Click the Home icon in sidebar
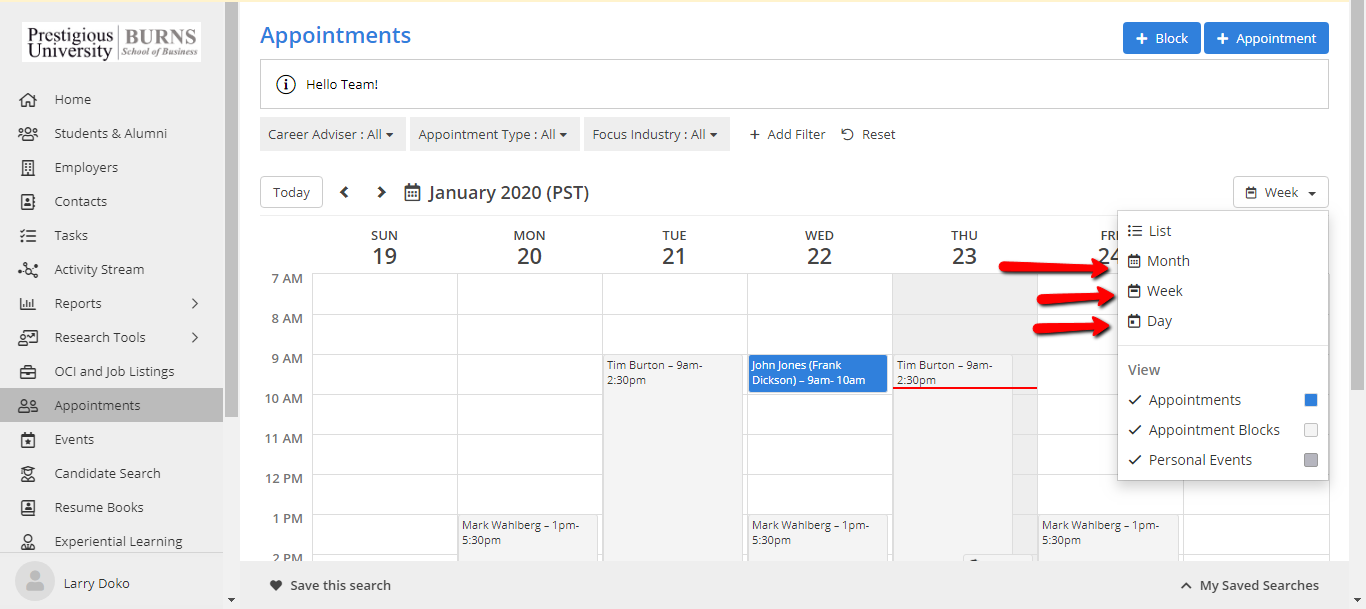 coord(28,100)
